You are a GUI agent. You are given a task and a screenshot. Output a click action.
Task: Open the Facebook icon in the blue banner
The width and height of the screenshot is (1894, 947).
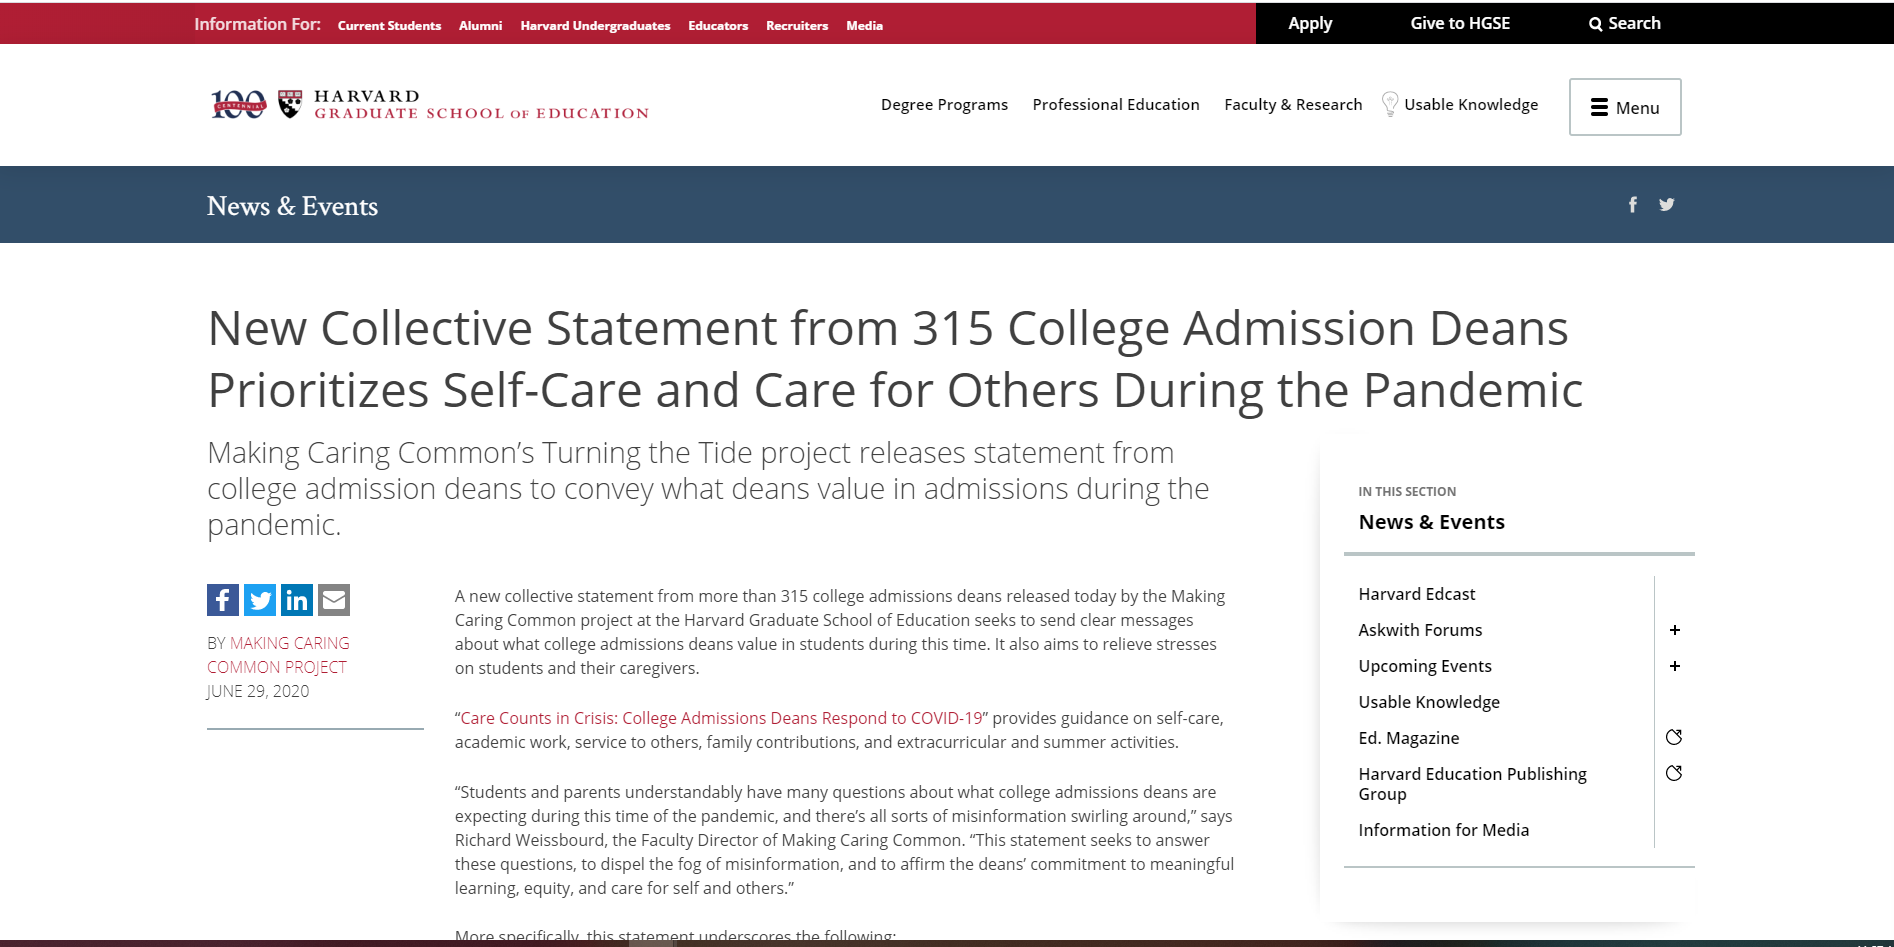point(1632,204)
